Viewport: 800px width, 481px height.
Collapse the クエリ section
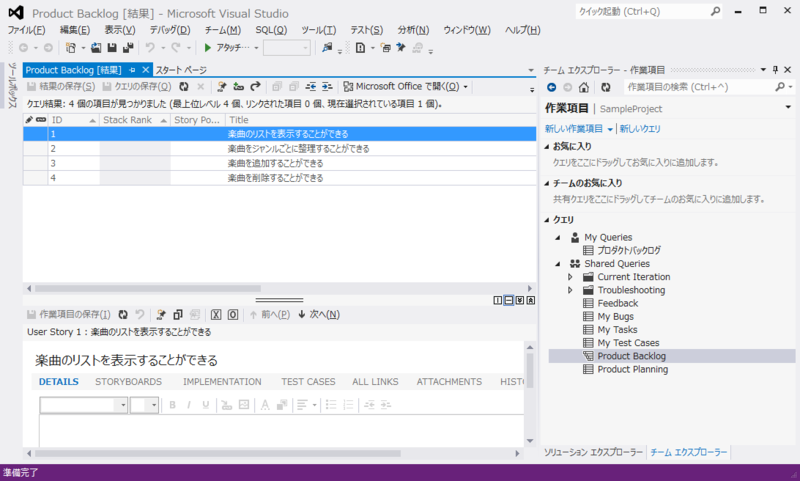pos(547,220)
